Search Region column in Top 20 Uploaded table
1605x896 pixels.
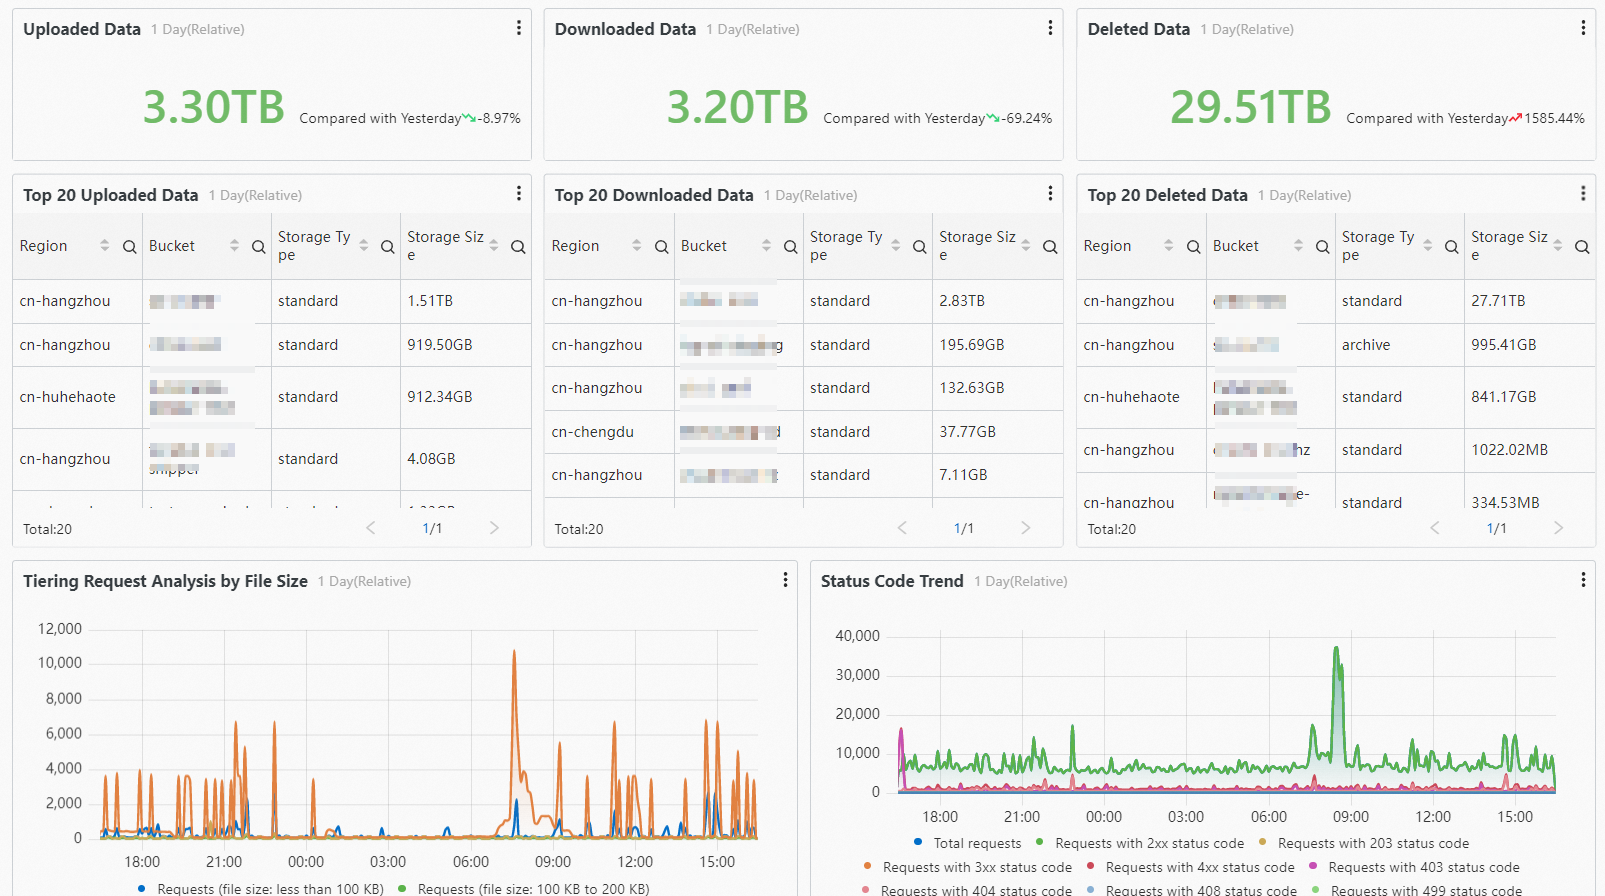pyautogui.click(x=129, y=246)
